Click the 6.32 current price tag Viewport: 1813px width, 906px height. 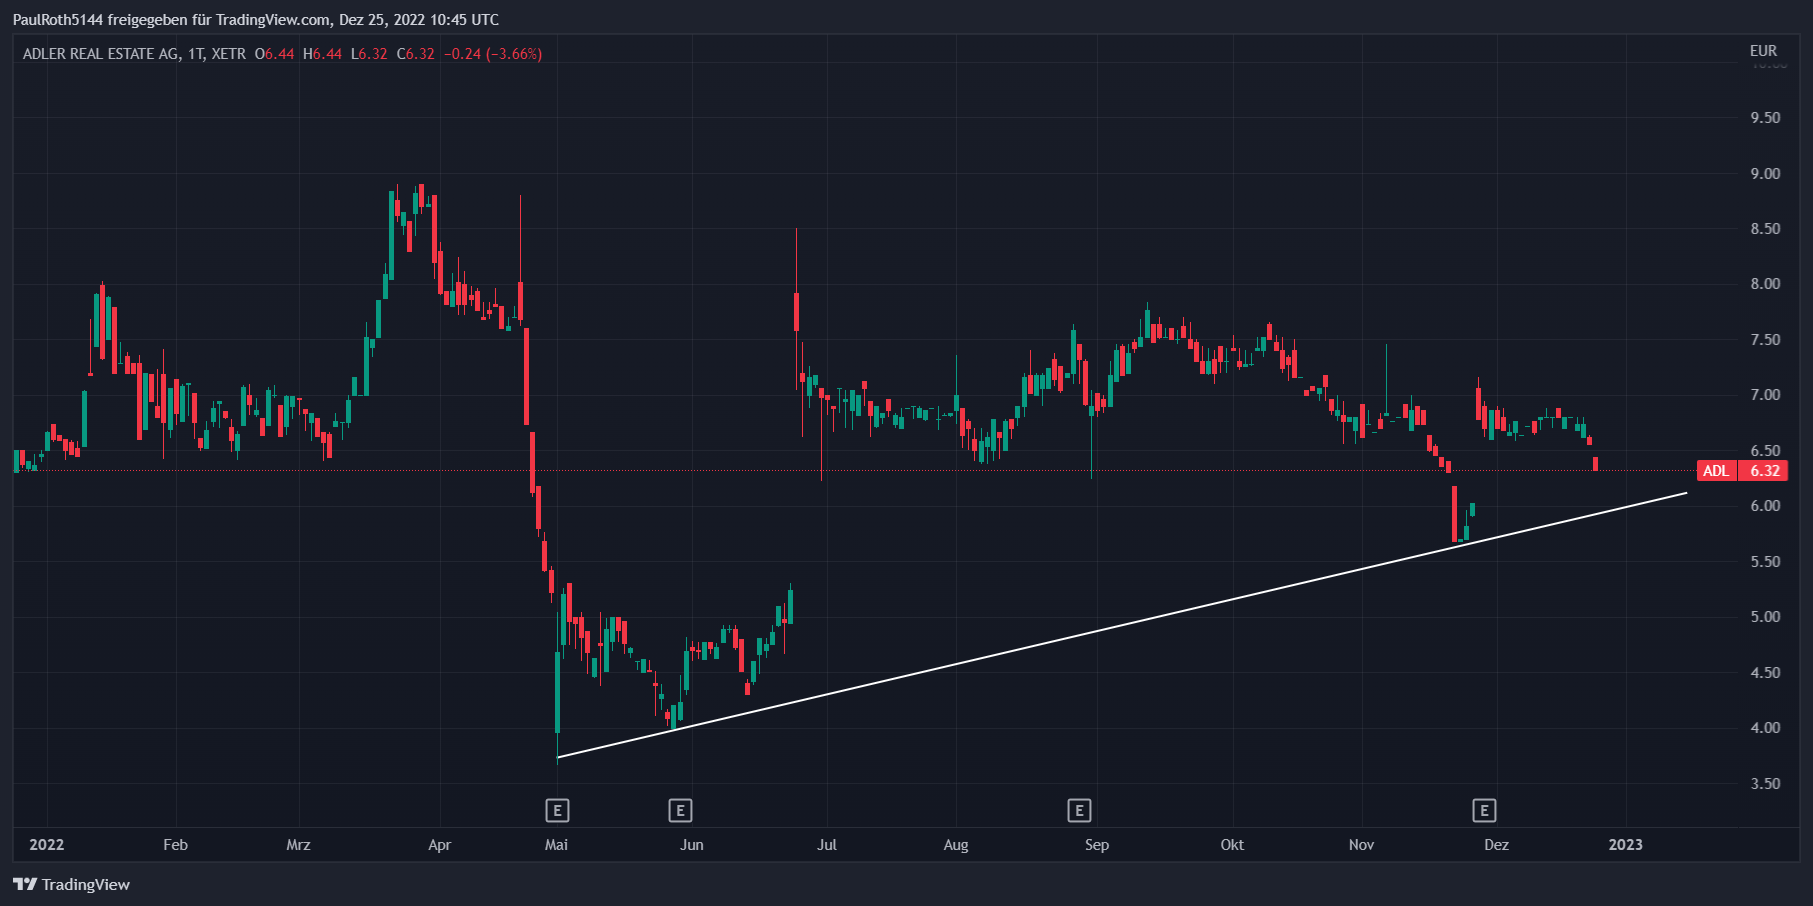point(1765,471)
